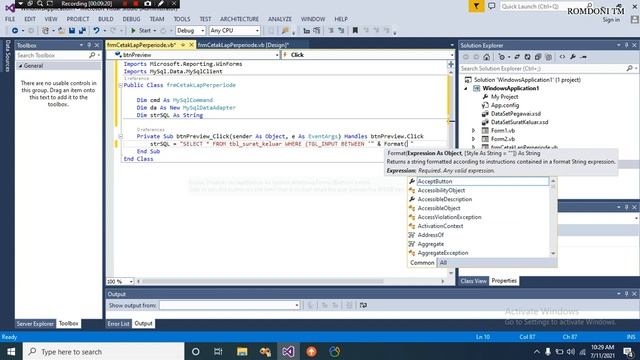Click the Open File toolbar icon
Viewport: 640px width, 360px height.
pos(61,31)
